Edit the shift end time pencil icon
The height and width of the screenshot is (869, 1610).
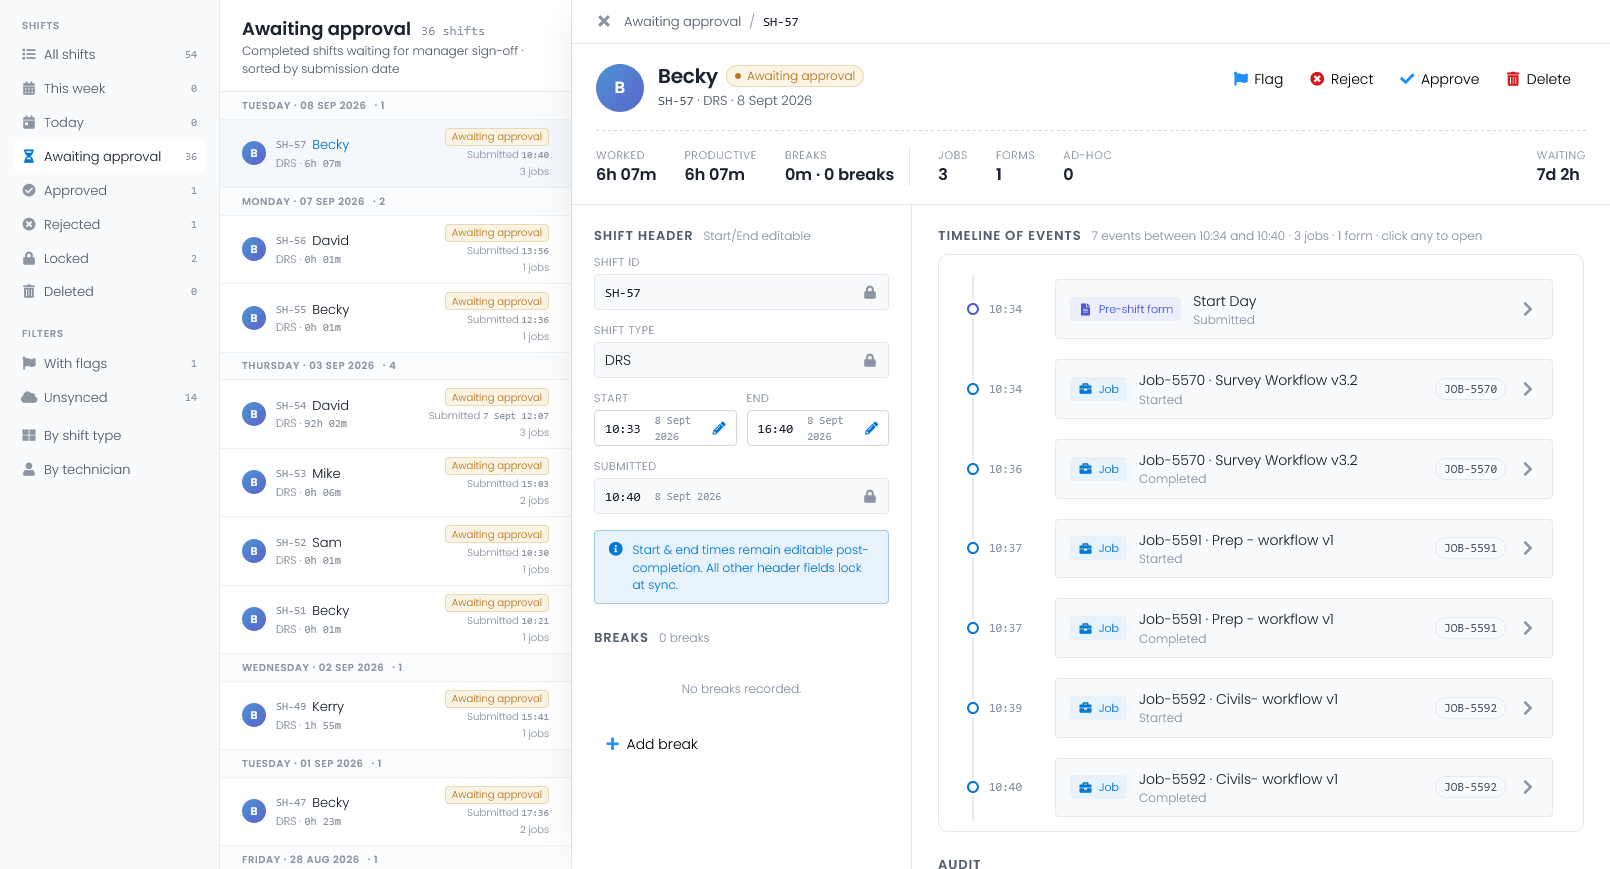click(x=871, y=428)
